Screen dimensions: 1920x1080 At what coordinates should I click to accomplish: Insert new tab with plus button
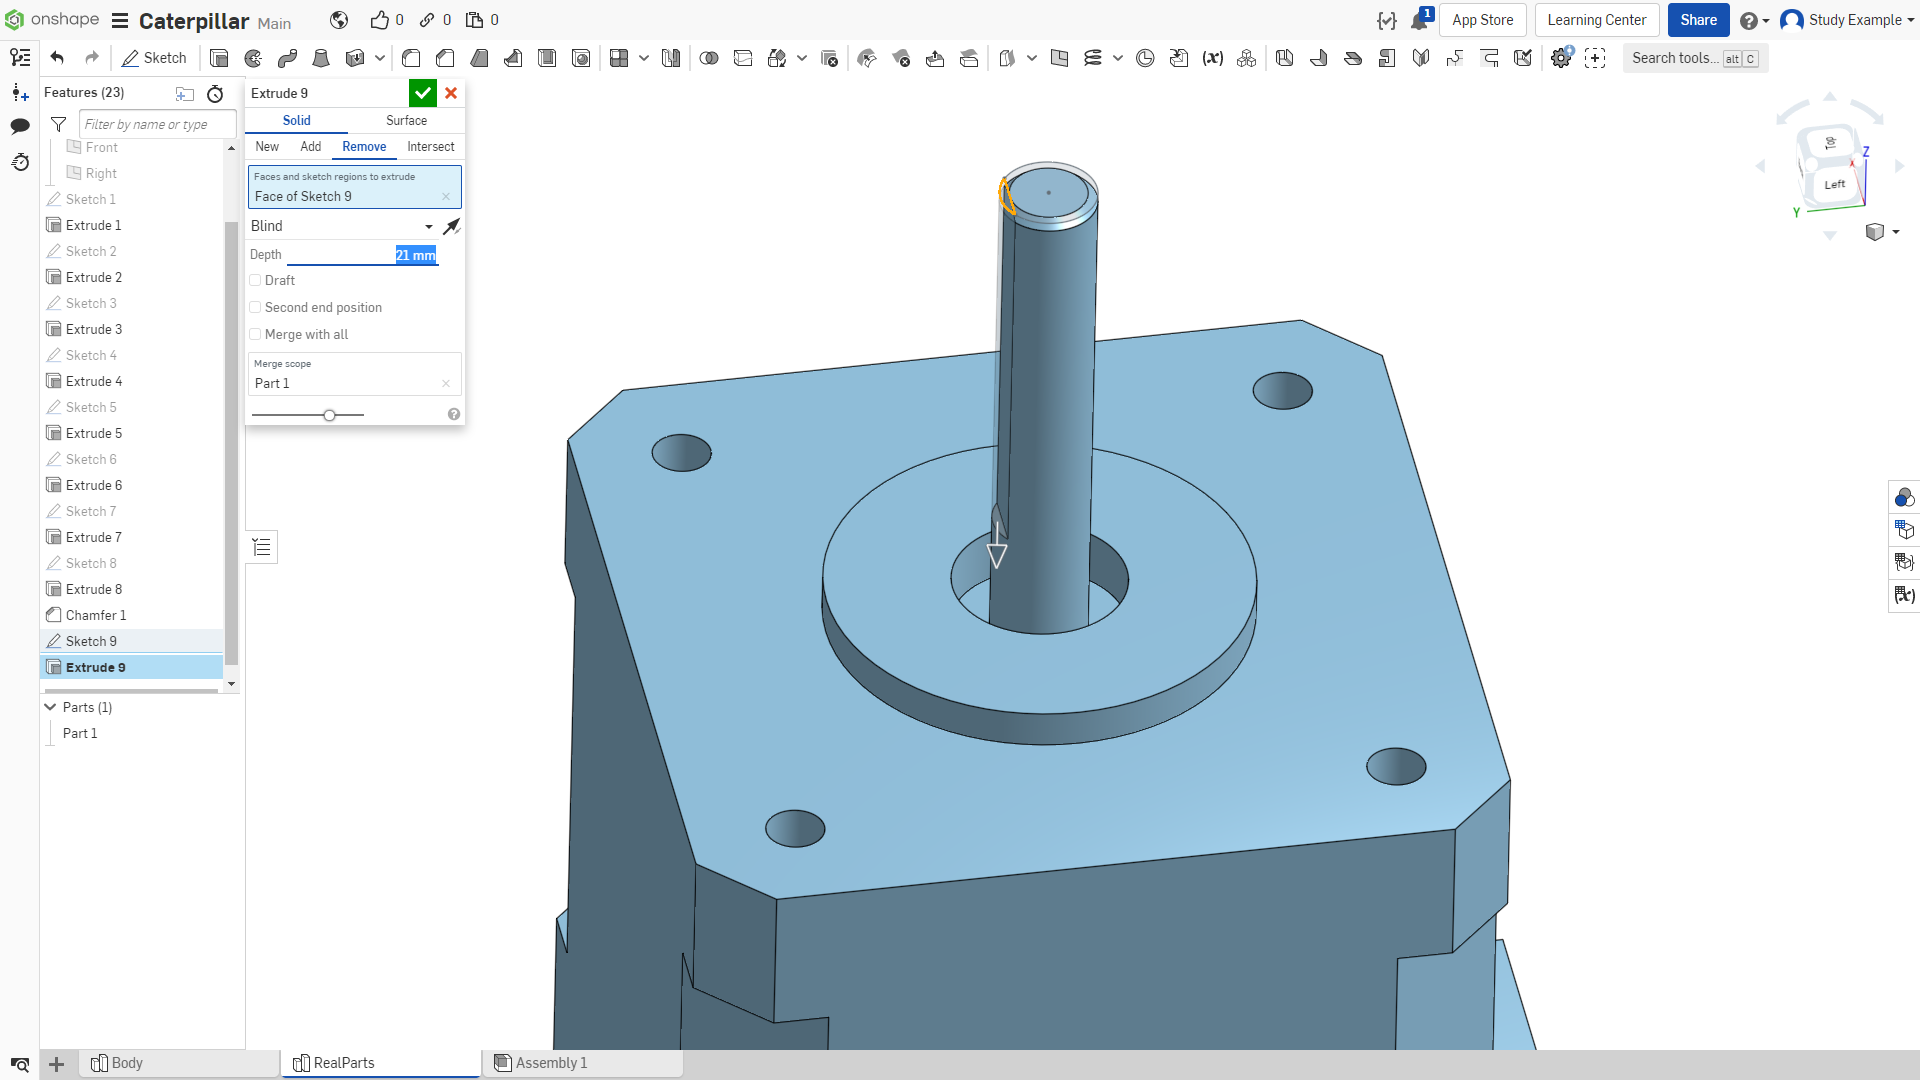pos(57,1064)
